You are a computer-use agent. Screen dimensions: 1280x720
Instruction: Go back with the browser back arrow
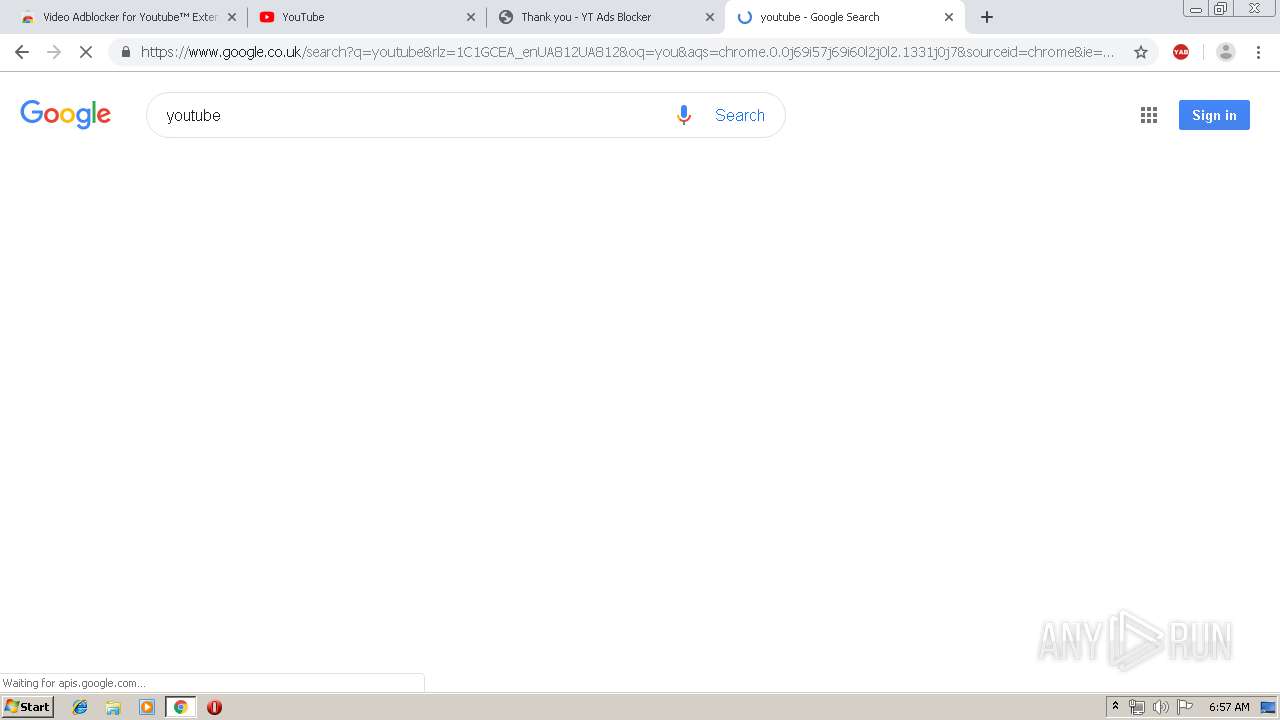click(22, 52)
